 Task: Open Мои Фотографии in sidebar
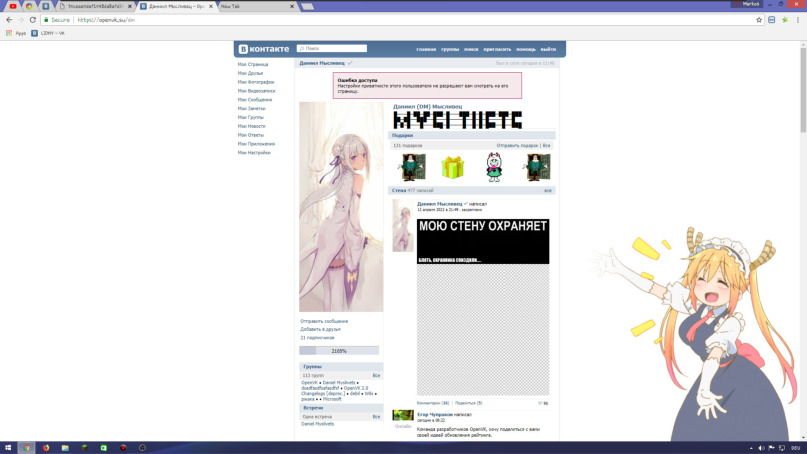coord(256,82)
